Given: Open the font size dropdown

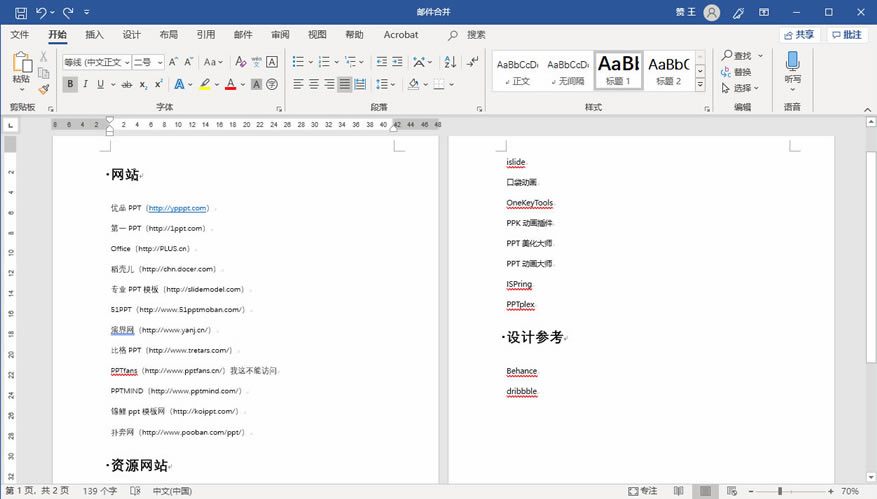Looking at the screenshot, I should (160, 62).
